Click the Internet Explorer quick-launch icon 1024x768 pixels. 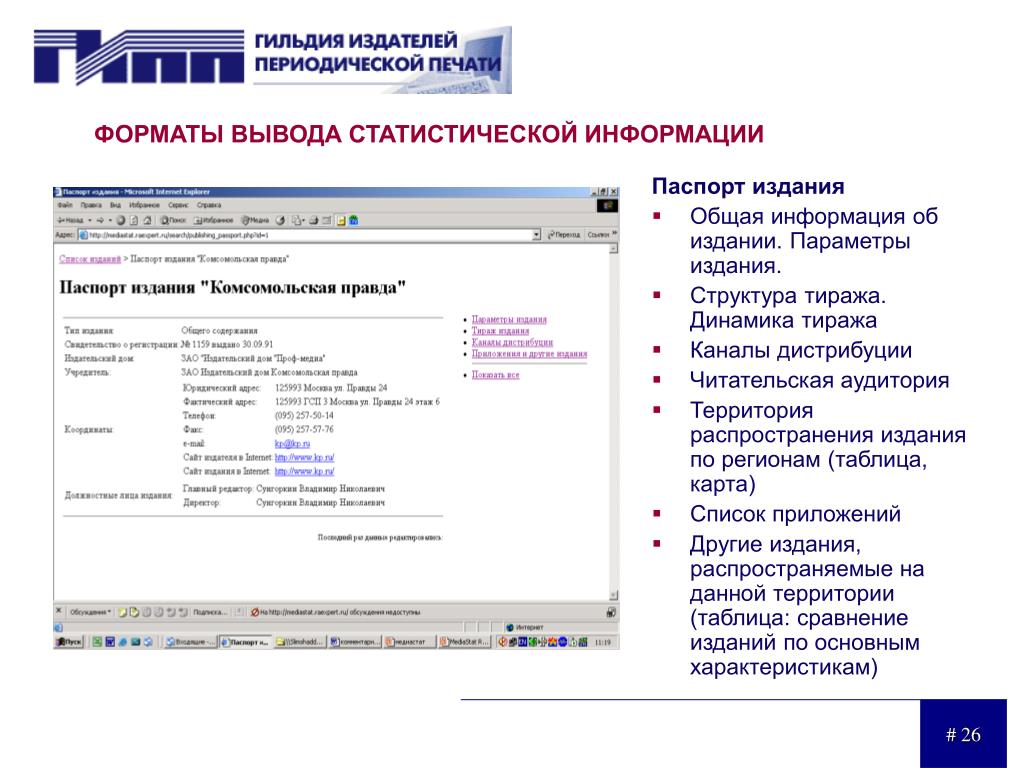123,642
